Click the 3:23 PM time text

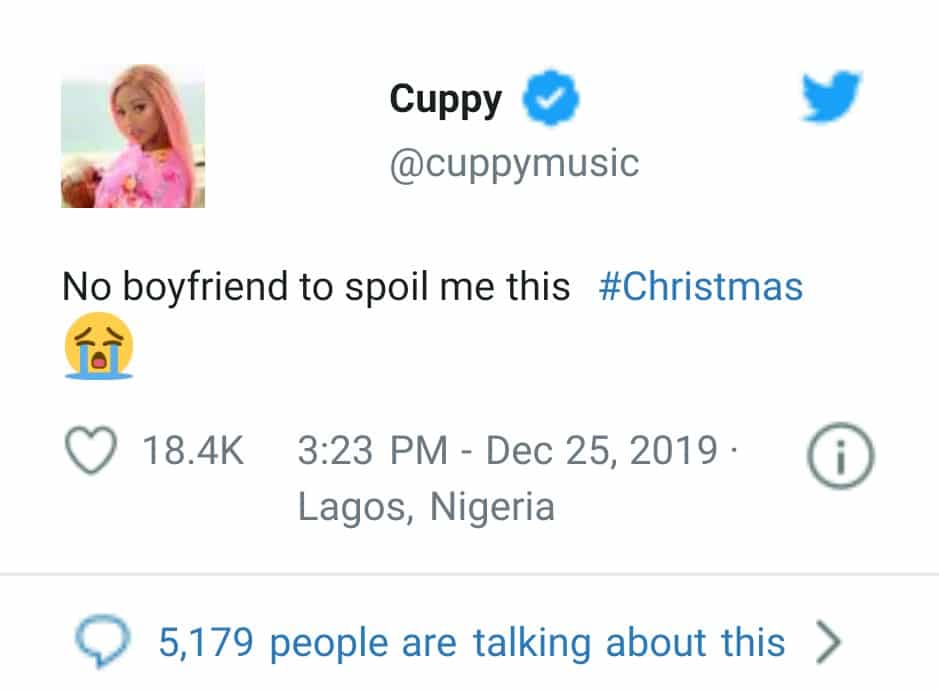click(372, 451)
